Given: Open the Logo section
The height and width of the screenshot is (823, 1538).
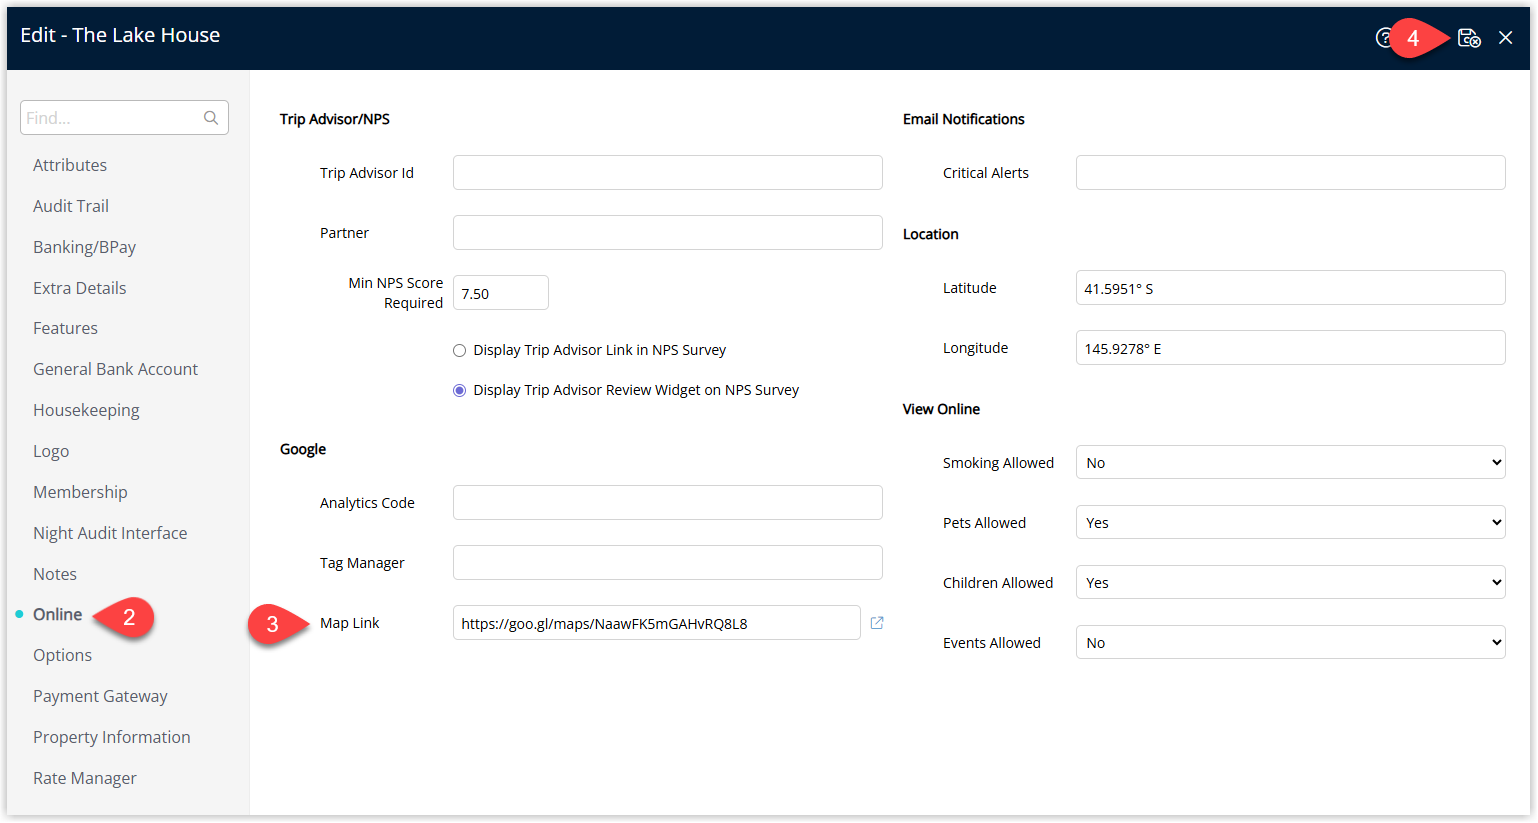Looking at the screenshot, I should coord(51,451).
